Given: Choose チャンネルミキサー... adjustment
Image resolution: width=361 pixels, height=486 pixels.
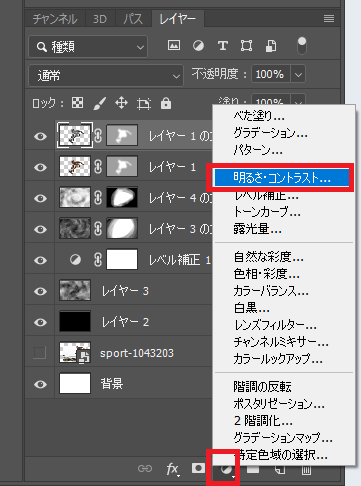Looking at the screenshot, I should (281, 342).
